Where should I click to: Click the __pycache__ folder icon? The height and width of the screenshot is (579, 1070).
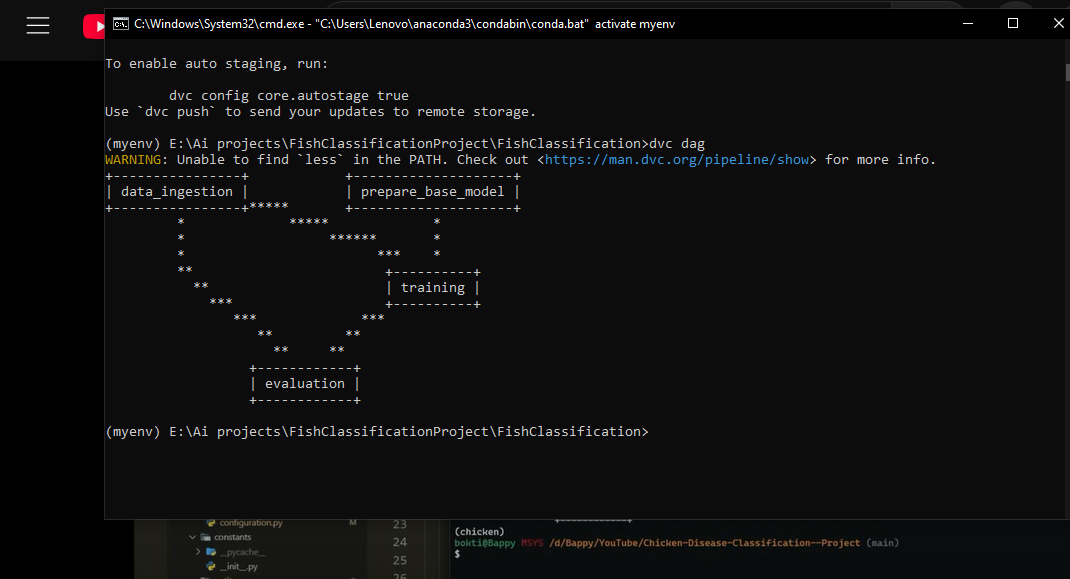tap(211, 552)
